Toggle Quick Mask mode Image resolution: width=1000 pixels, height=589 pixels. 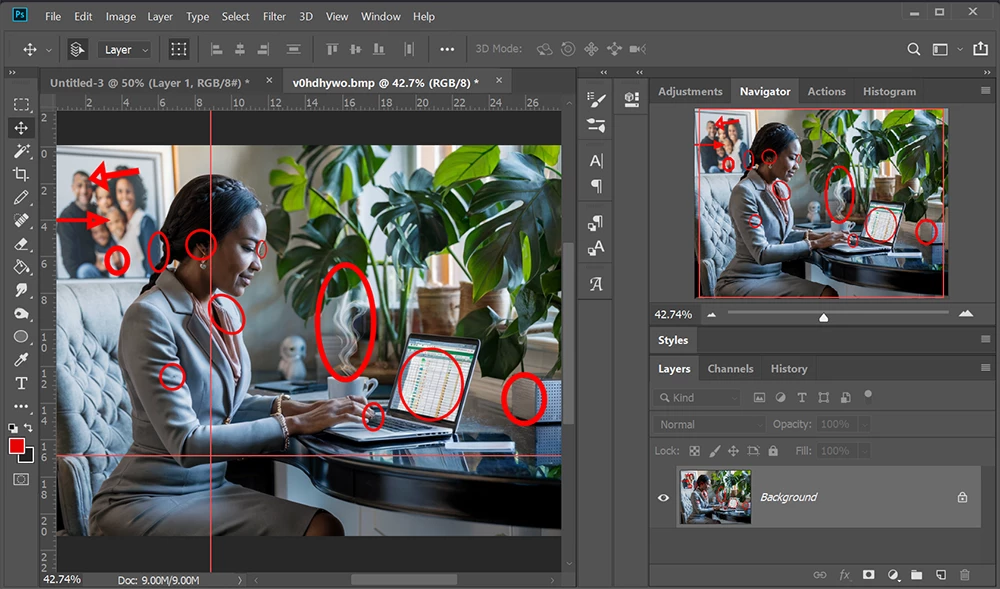coord(21,479)
